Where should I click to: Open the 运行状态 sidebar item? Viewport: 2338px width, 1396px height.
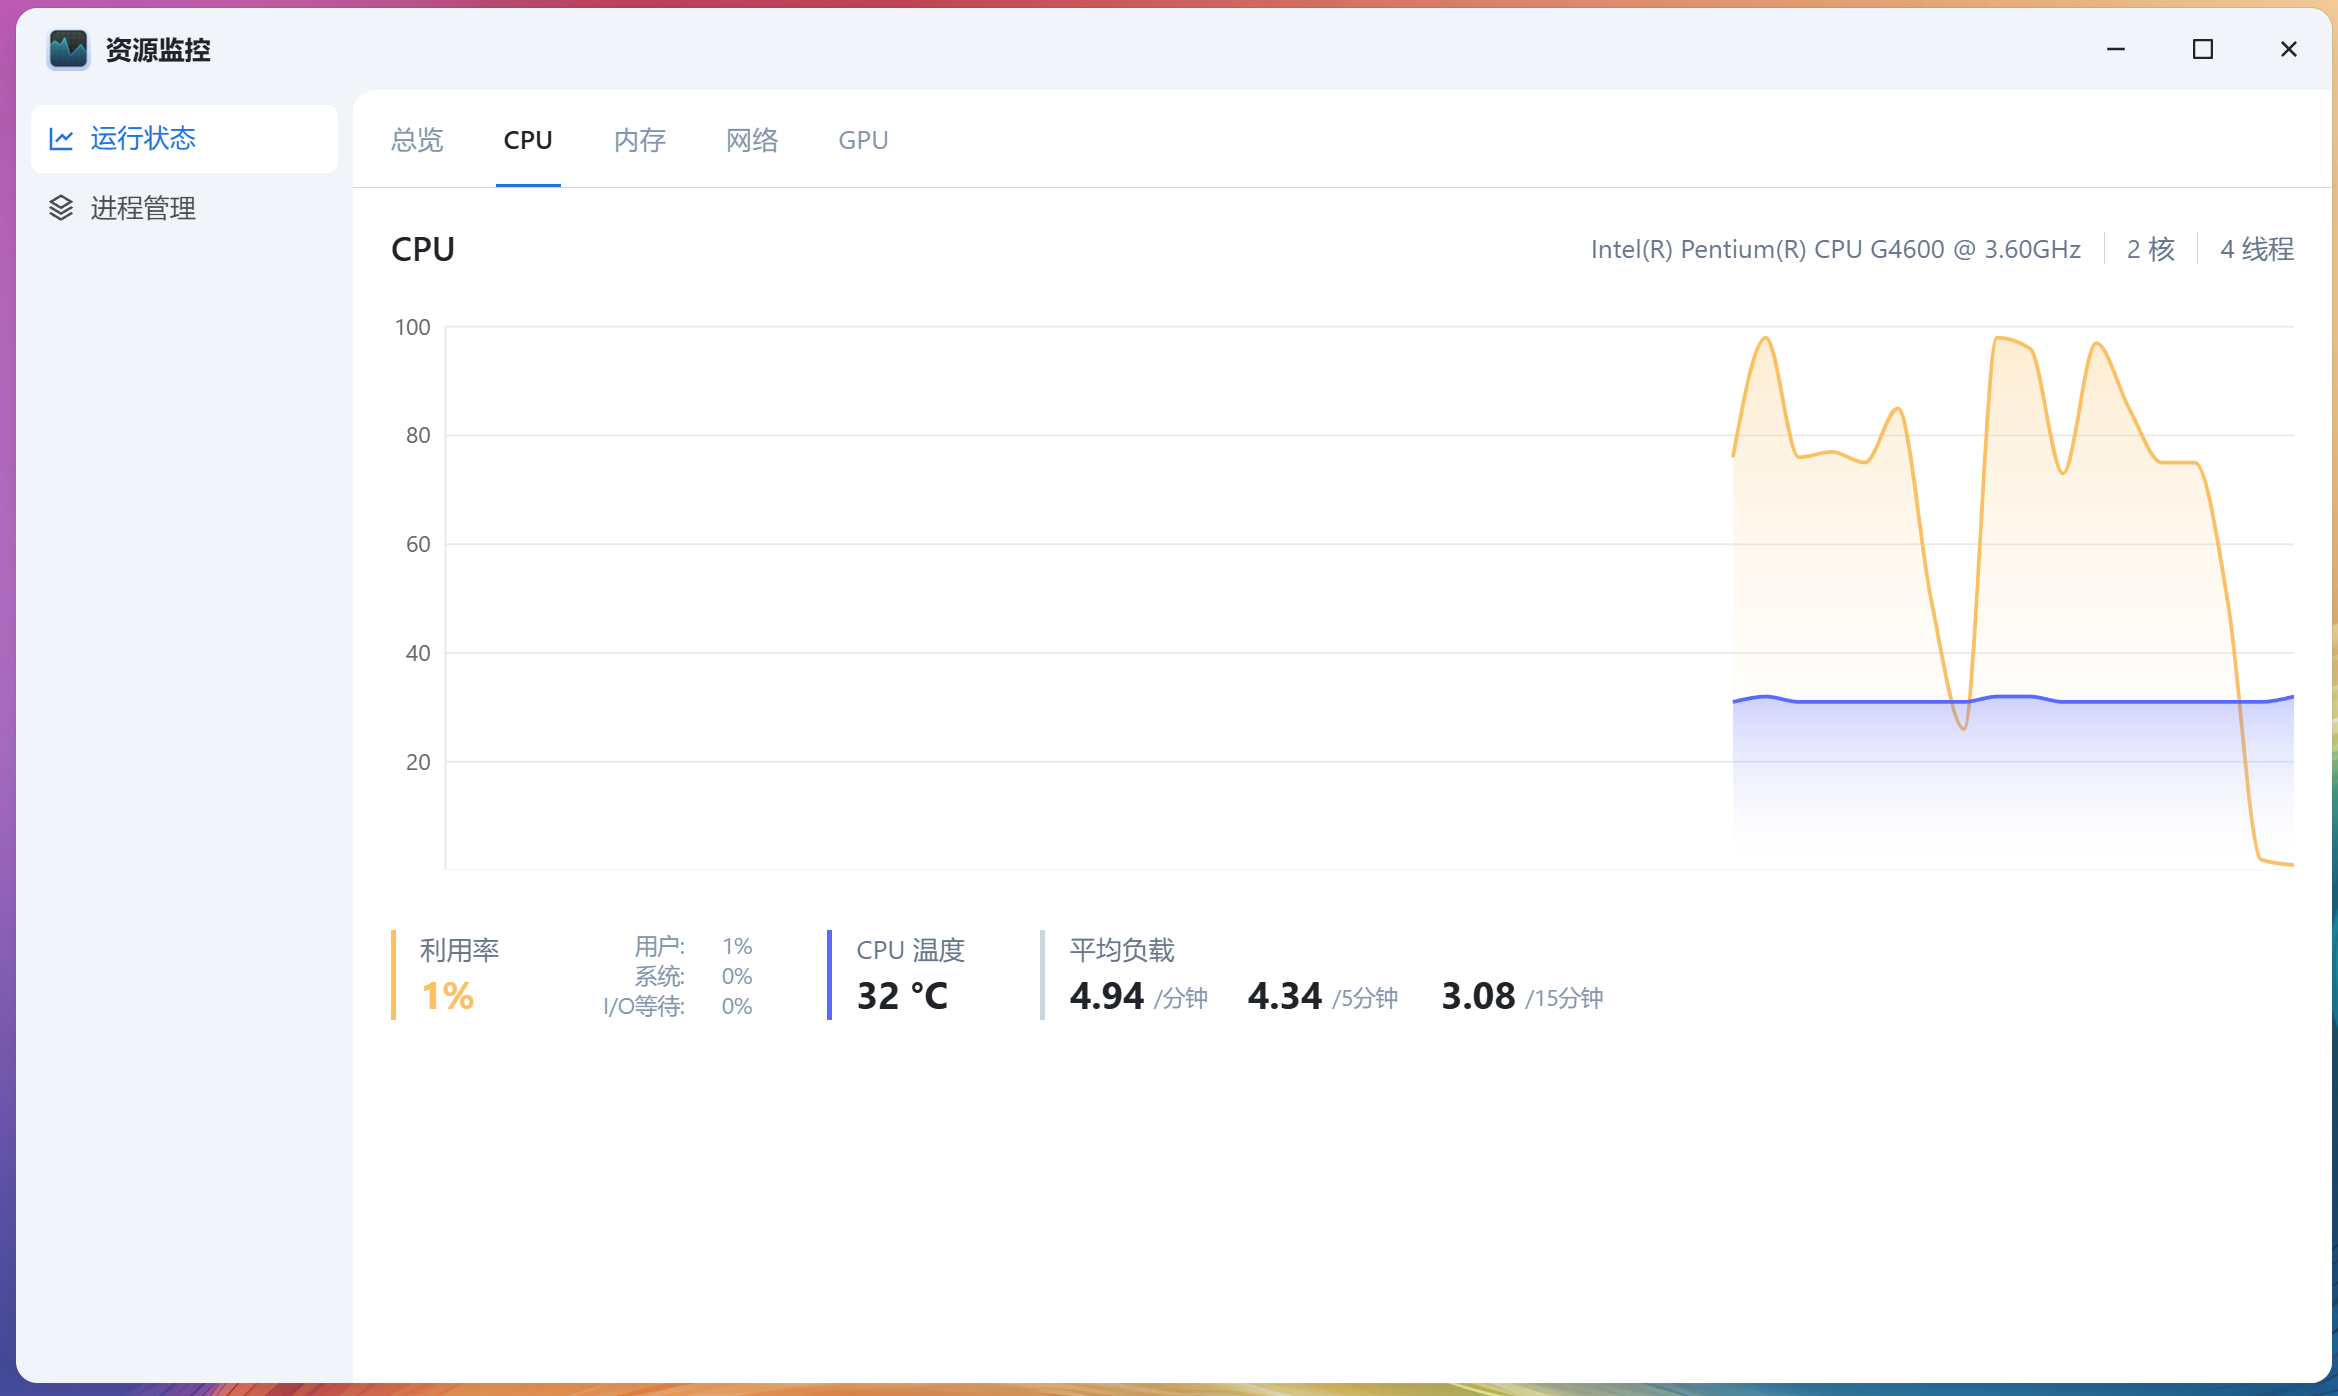click(x=185, y=139)
